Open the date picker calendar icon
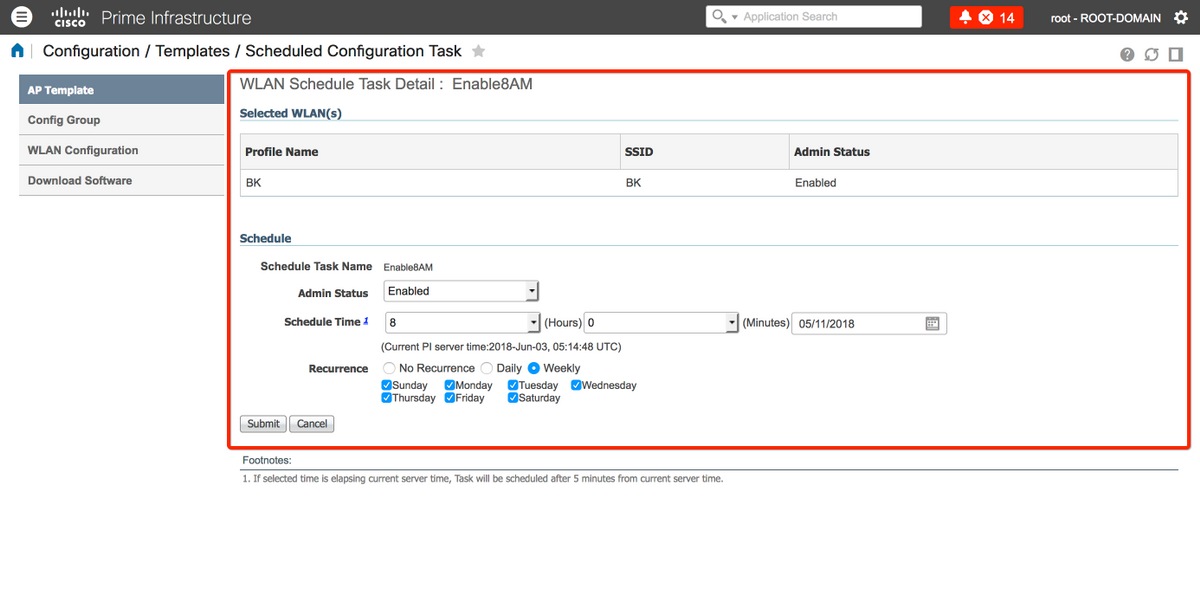Viewport: 1200px width, 601px height. (x=933, y=323)
